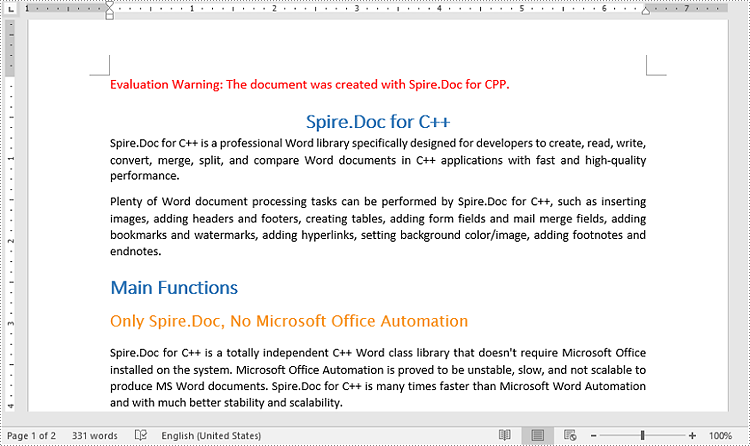
Task: Click the red Evaluation Warning line
Action: click(310, 85)
